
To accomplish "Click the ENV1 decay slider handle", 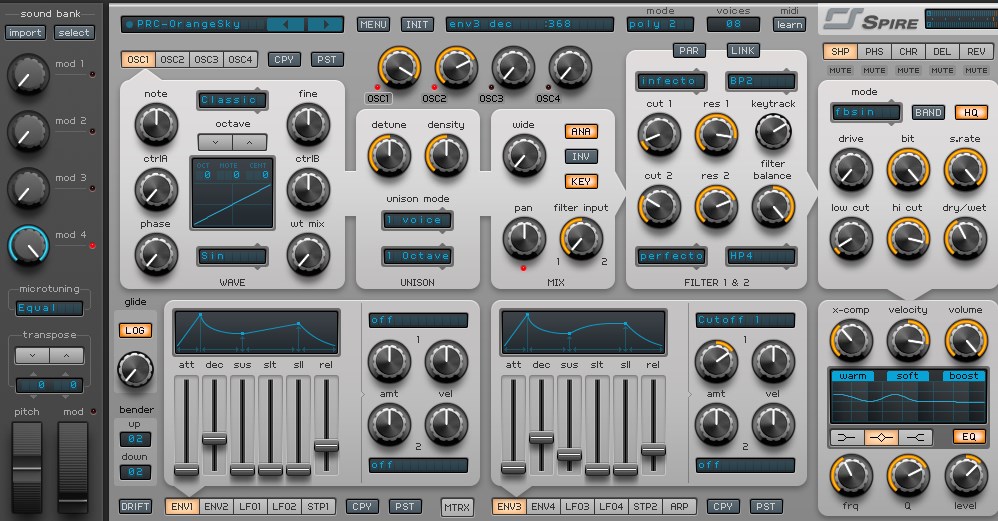I will 214,438.
